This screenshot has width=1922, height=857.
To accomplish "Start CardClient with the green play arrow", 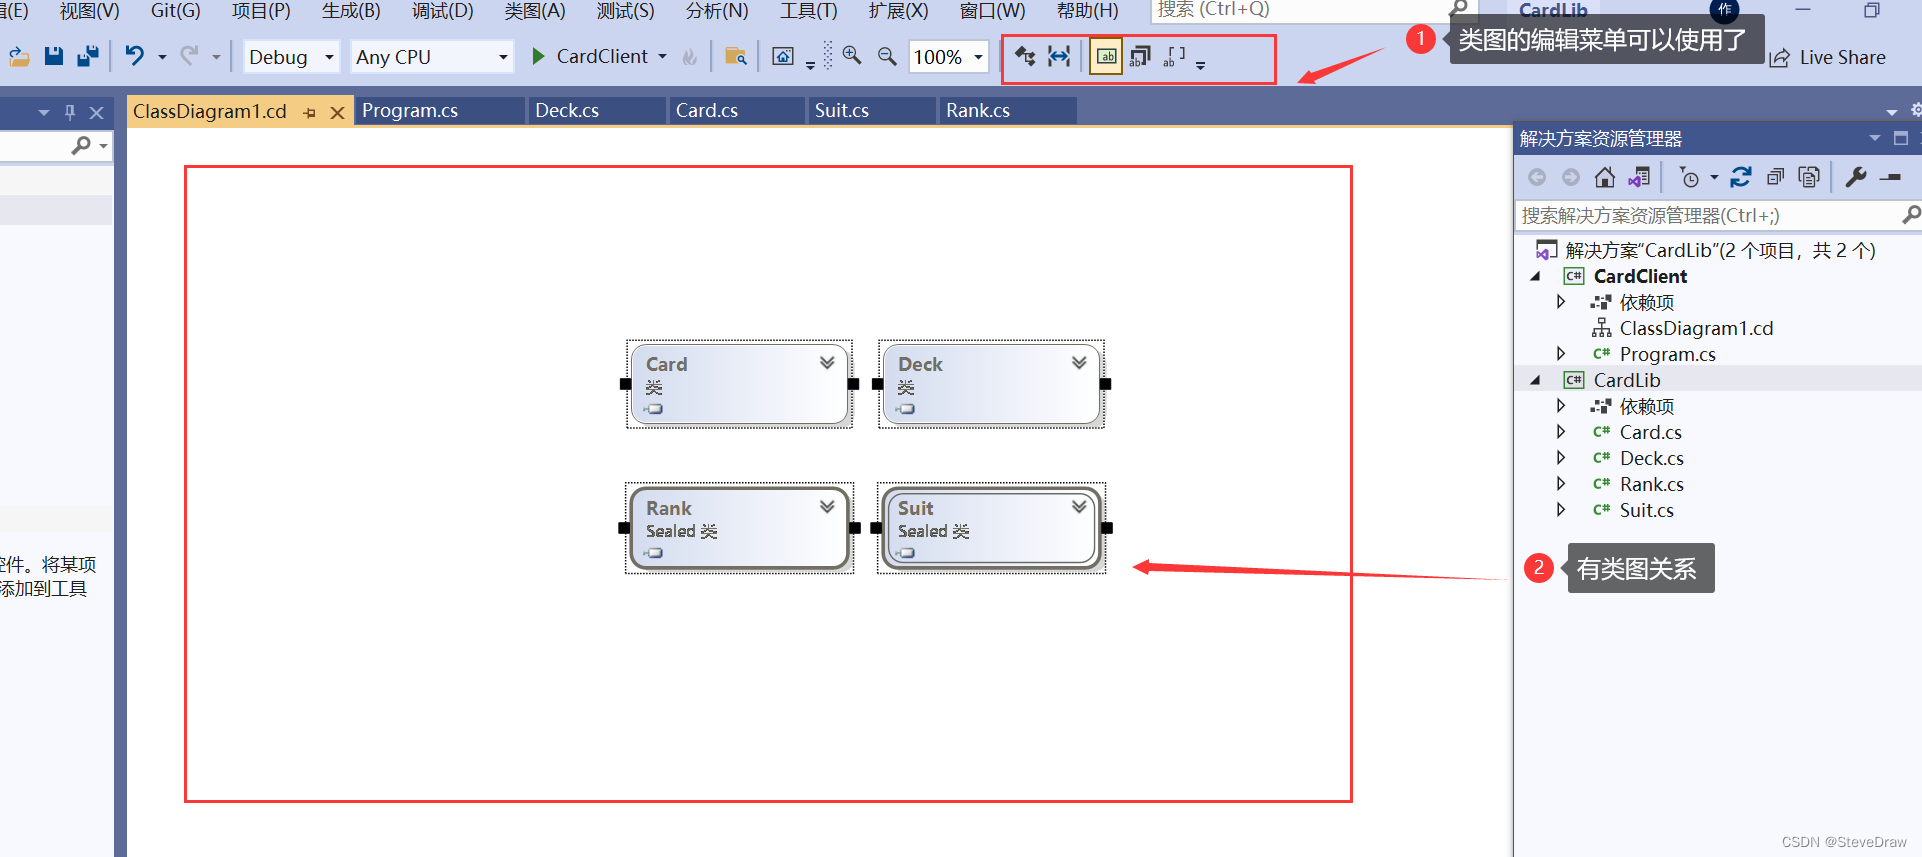I will point(538,56).
